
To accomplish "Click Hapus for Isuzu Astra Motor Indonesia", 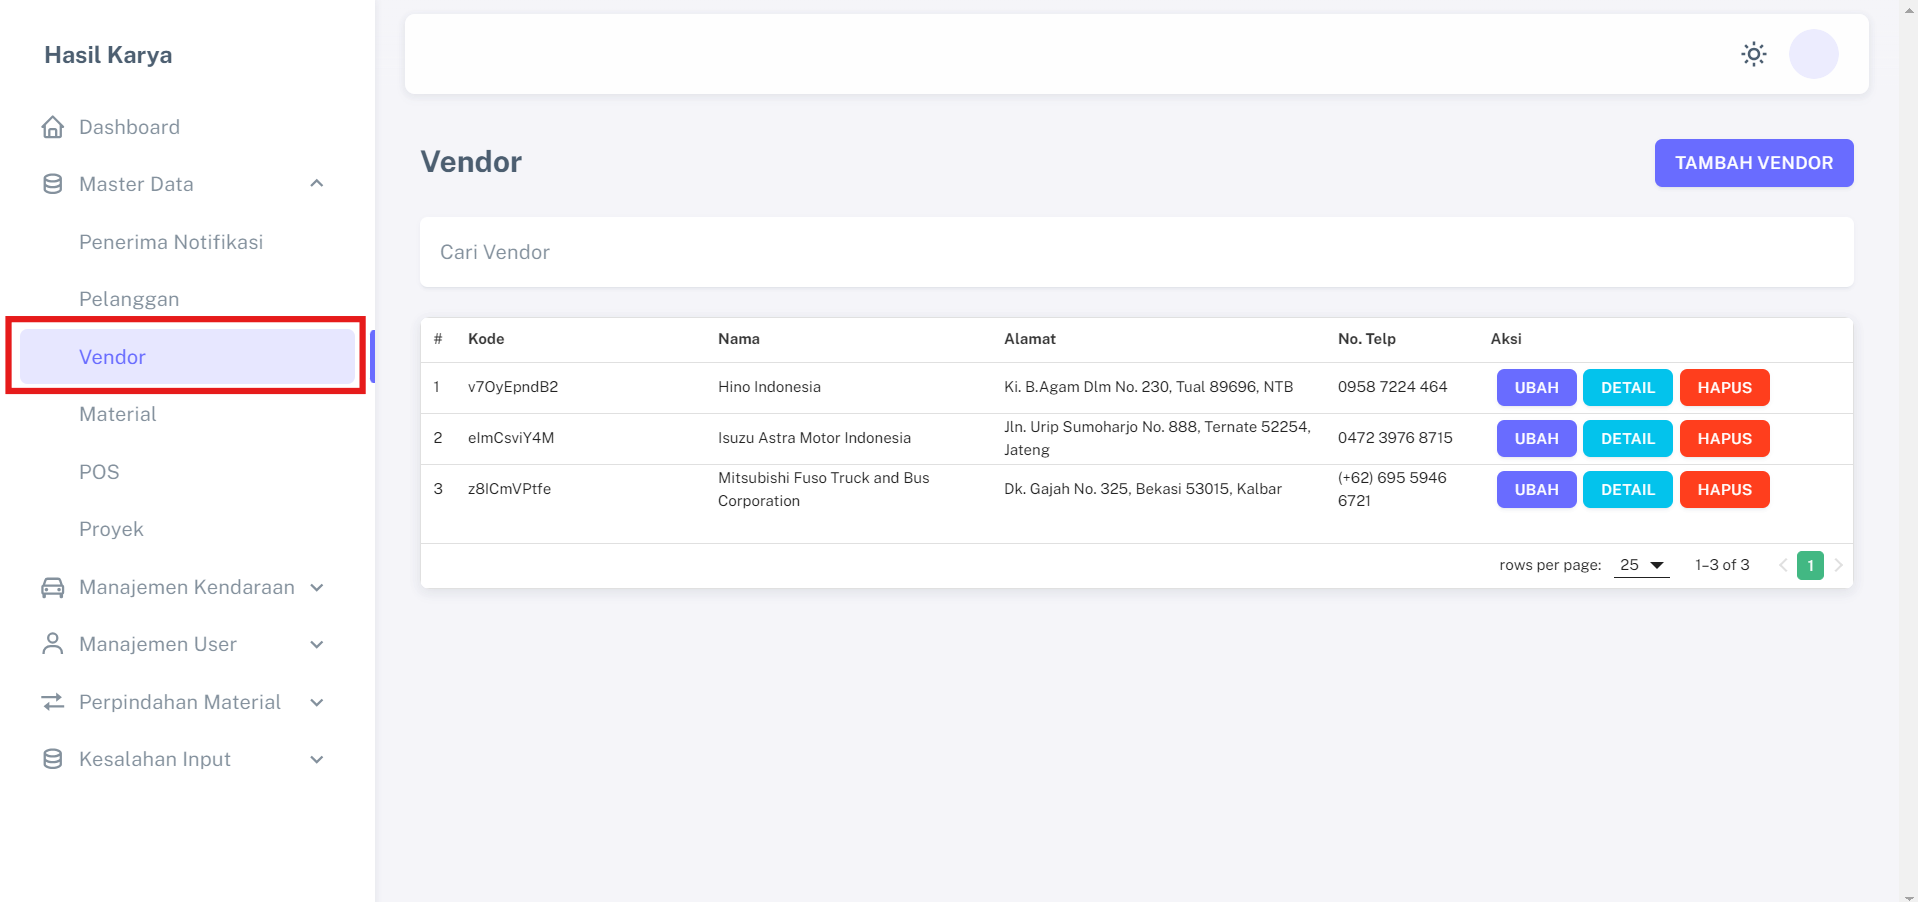I will (1724, 439).
